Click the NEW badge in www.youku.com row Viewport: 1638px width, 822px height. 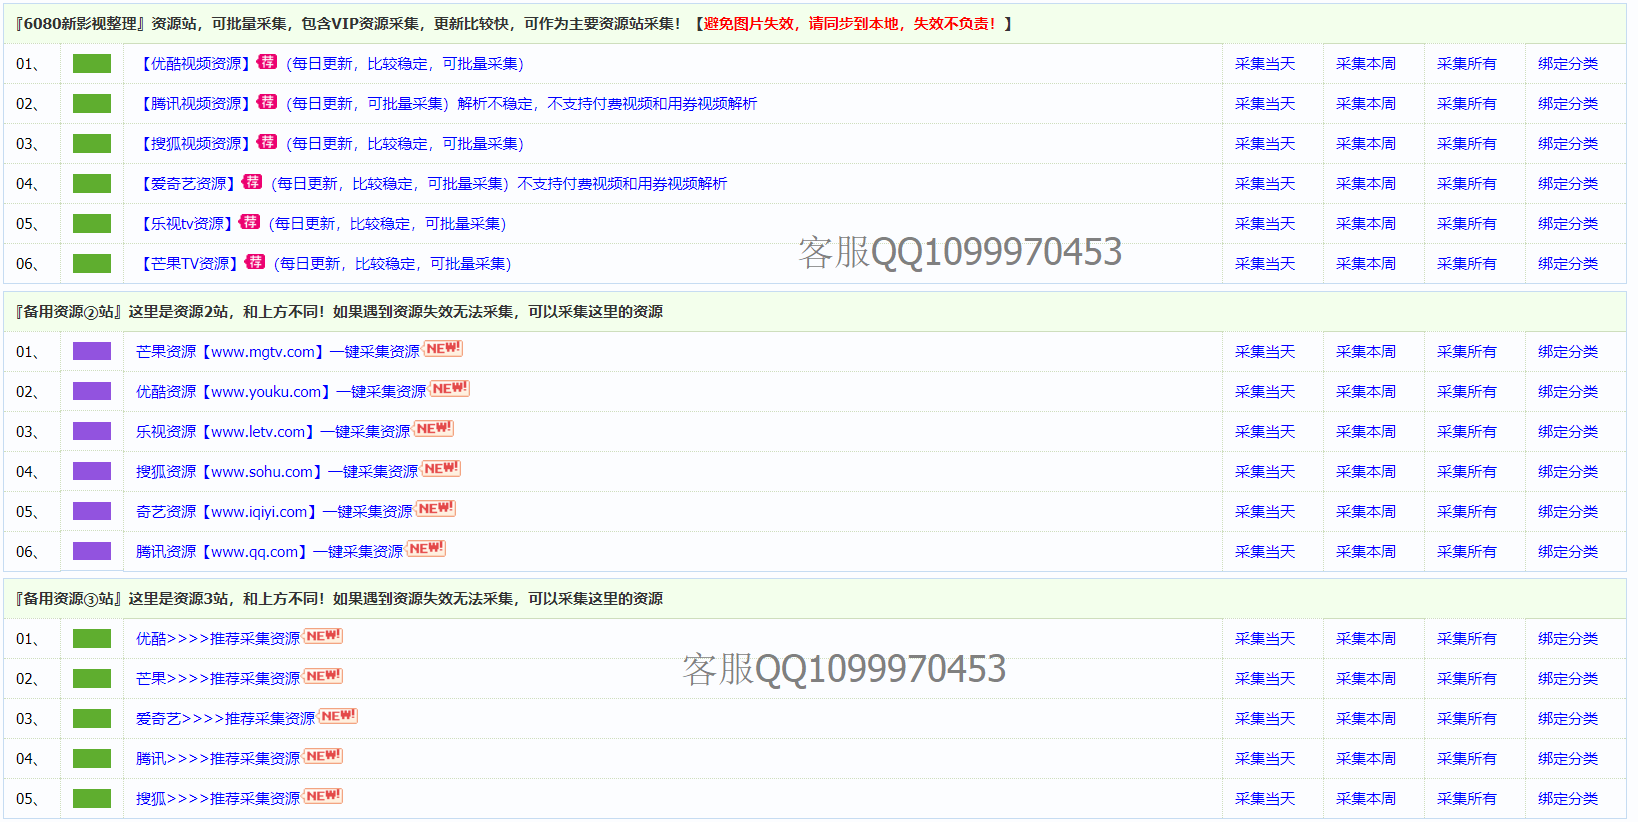(450, 389)
